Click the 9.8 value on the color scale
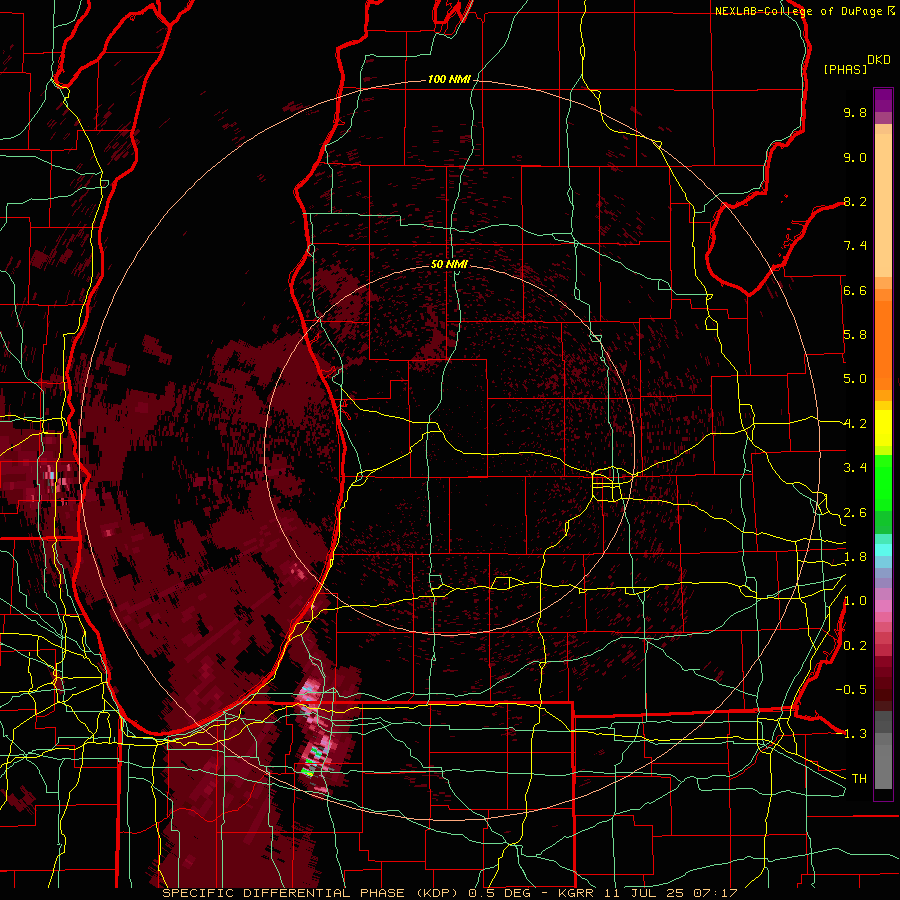The image size is (900, 900). (x=855, y=112)
